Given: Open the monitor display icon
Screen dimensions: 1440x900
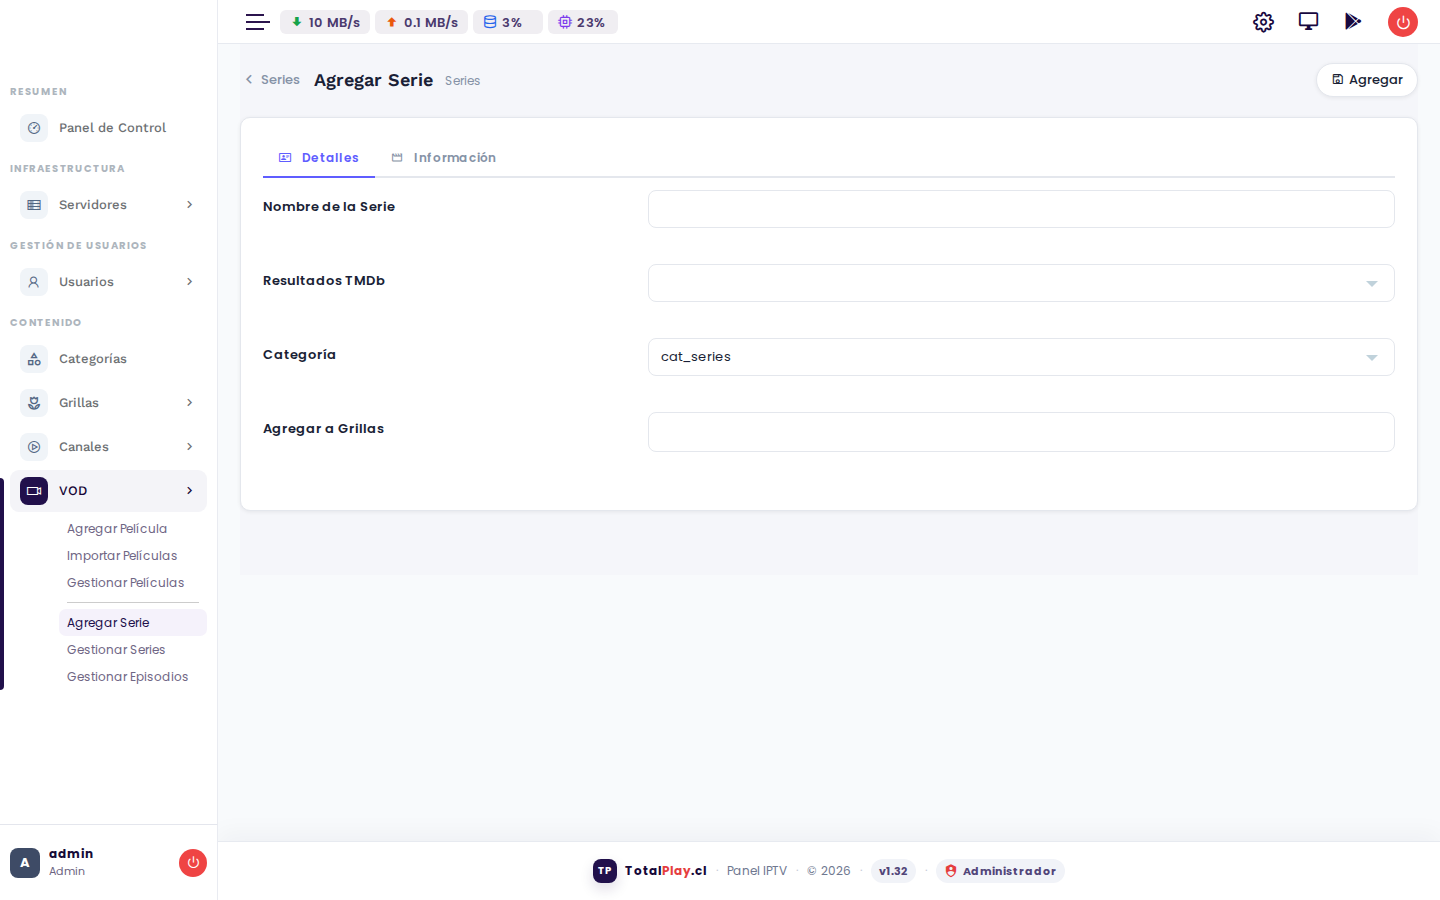Looking at the screenshot, I should pos(1308,21).
